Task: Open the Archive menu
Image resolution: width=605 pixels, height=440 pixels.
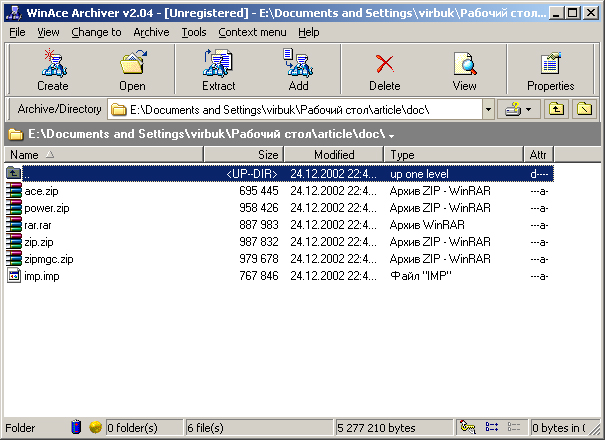Action: (151, 32)
